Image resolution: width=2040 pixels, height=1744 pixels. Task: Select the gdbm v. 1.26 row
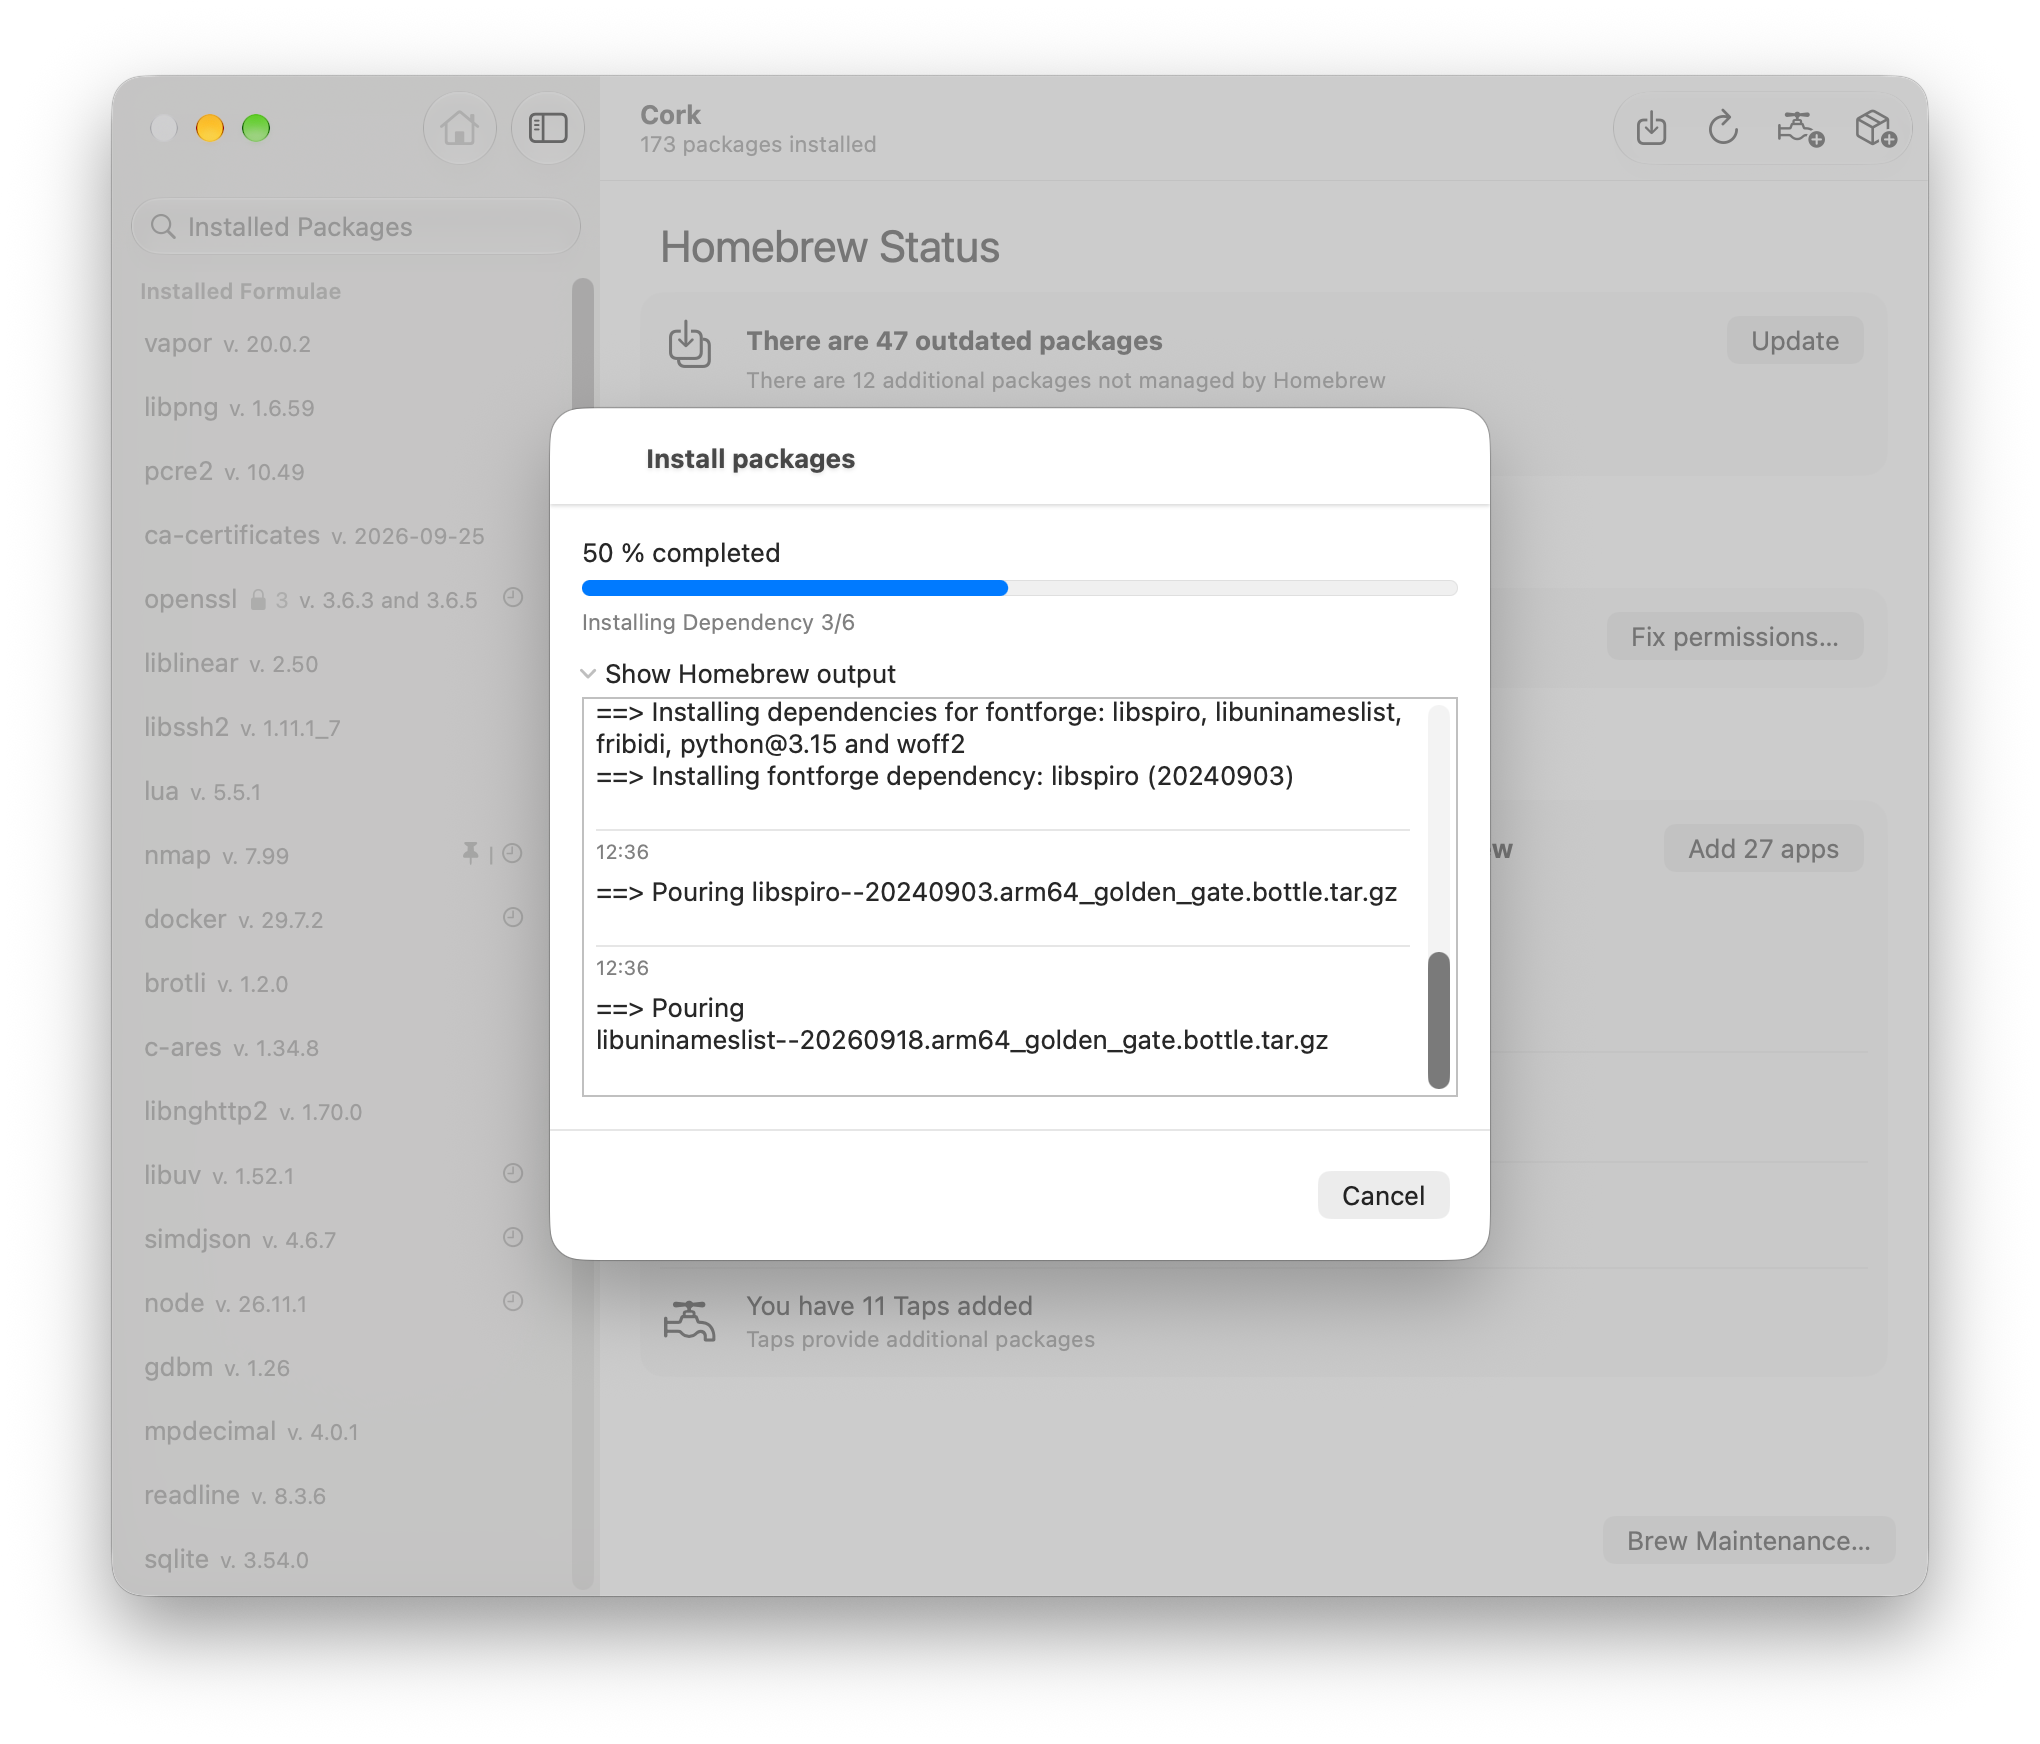point(334,1368)
